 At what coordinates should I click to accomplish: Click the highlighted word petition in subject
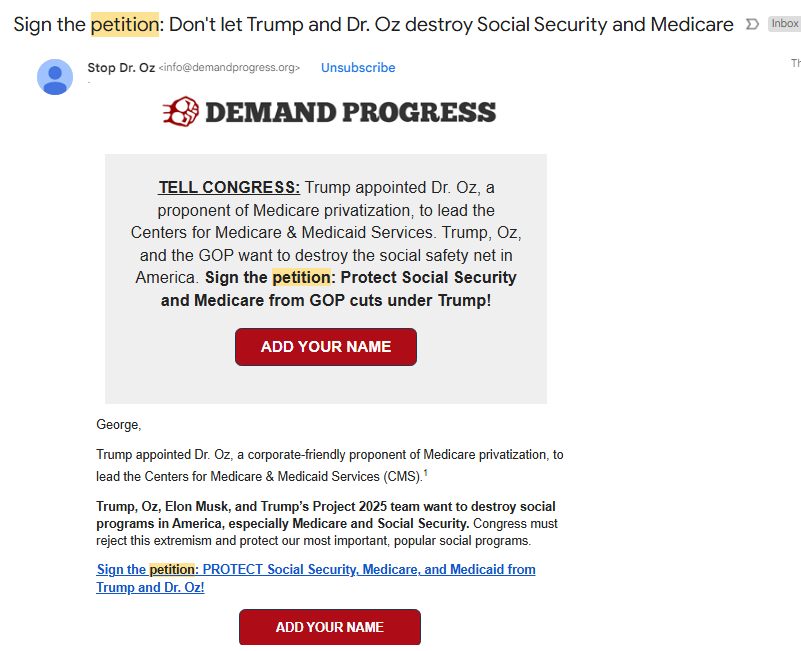124,24
